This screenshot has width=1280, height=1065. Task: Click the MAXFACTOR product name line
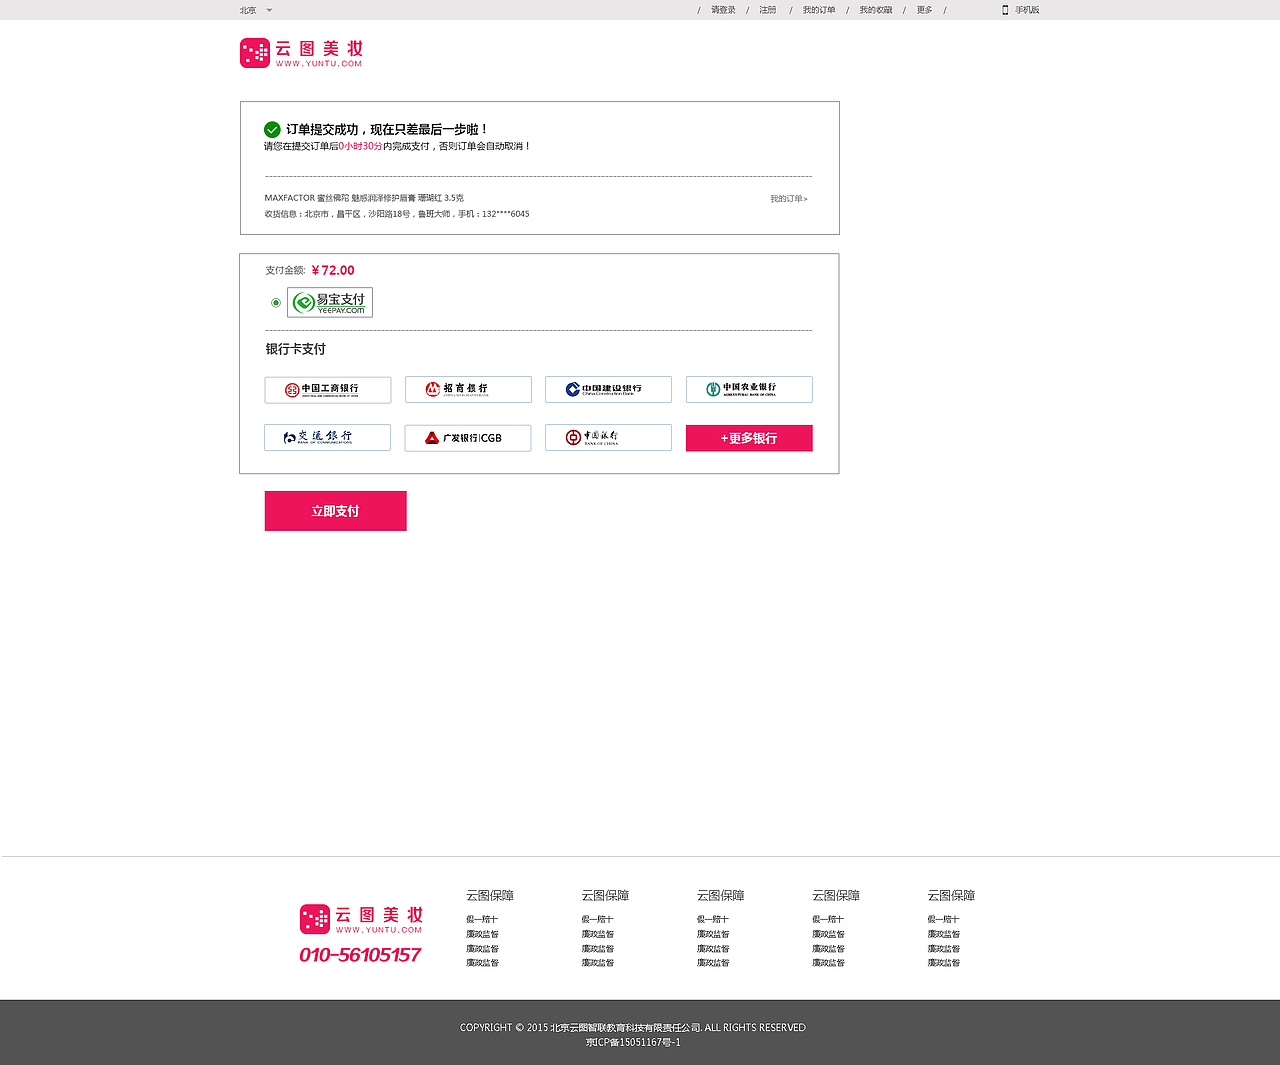coord(364,198)
